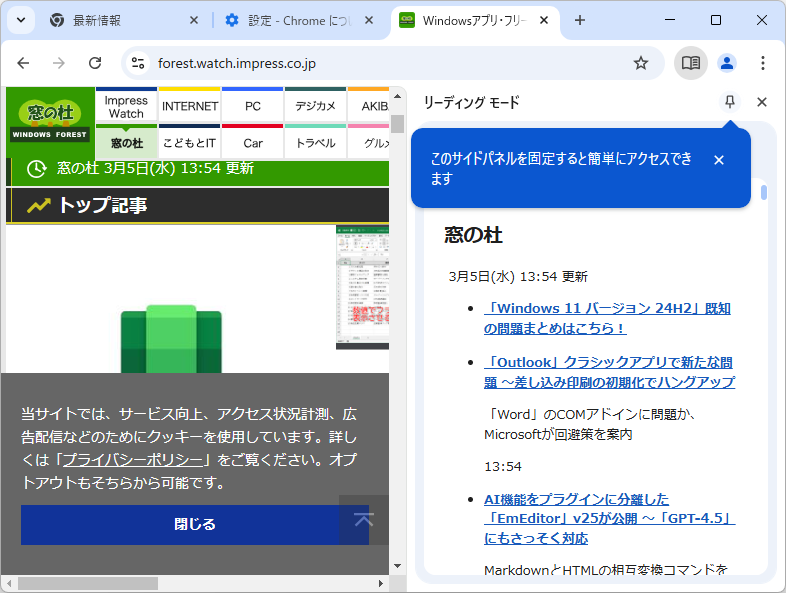Close the 設定 - Chrome tab

pos(368,20)
